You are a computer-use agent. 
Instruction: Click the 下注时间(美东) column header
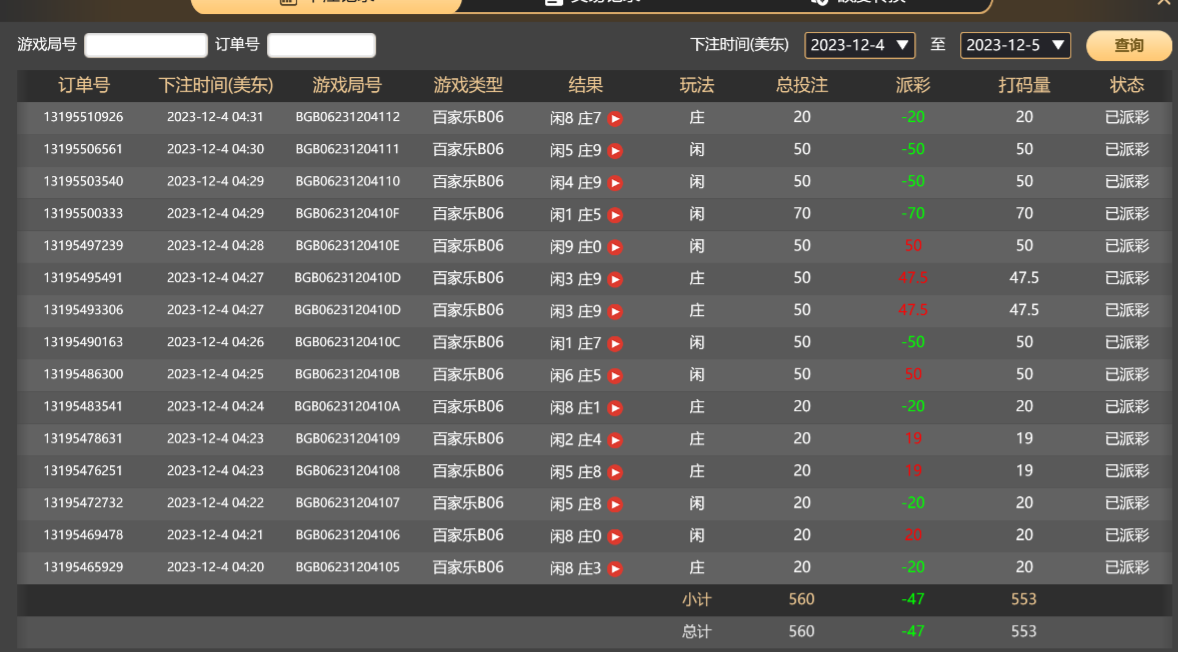[x=216, y=86]
